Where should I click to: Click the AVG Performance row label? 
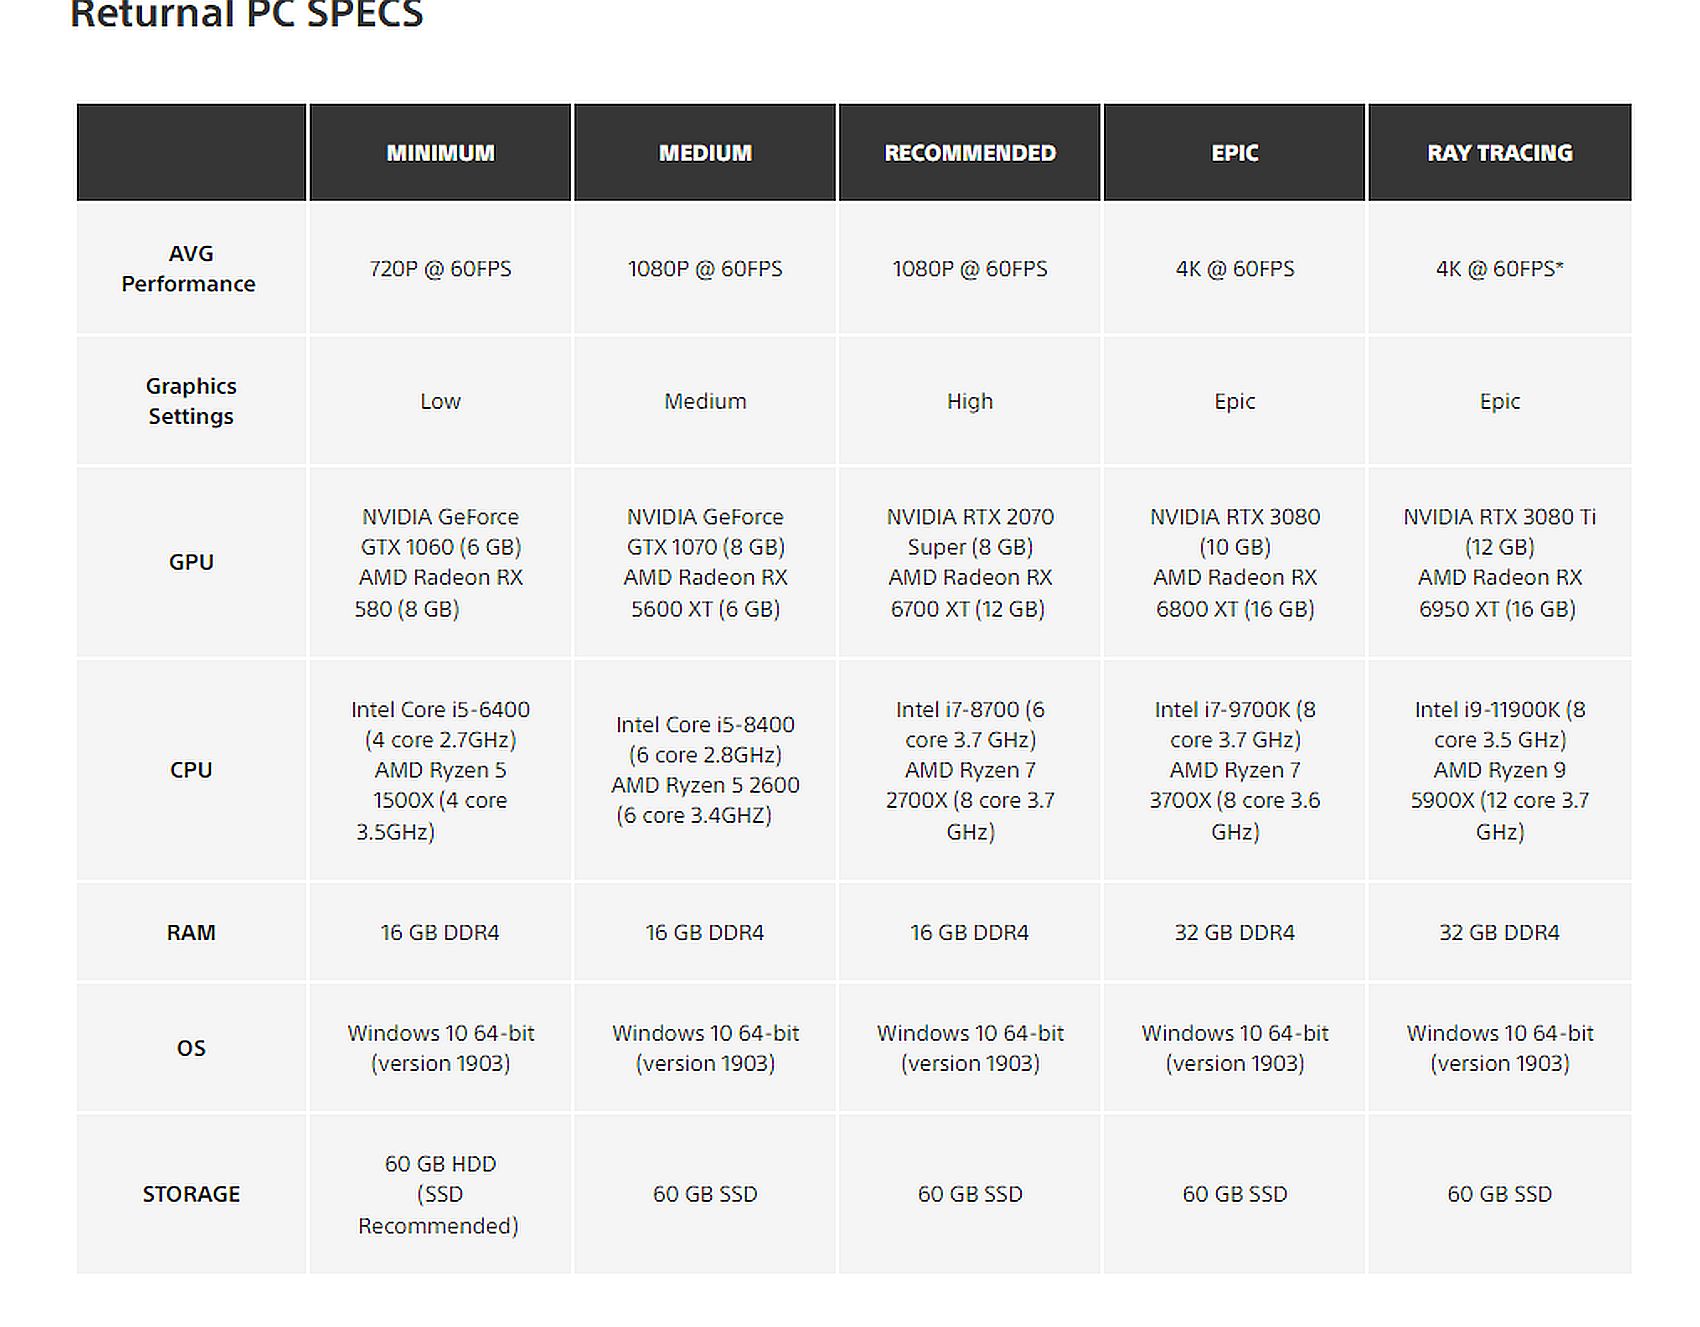(190, 269)
